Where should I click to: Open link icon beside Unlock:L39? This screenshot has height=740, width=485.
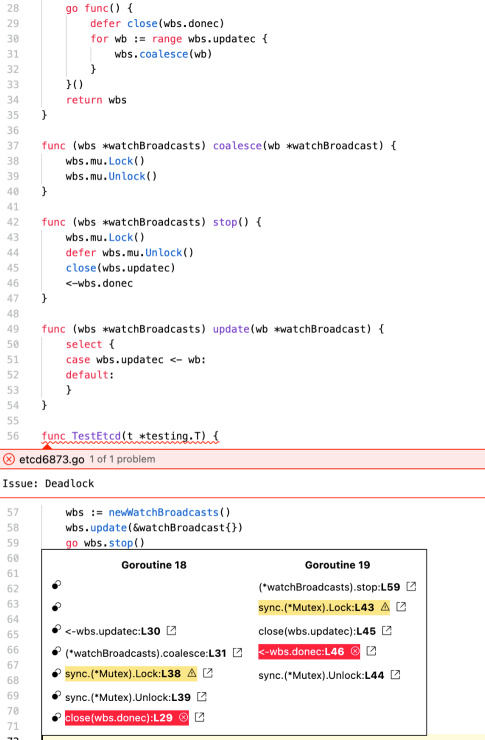201,696
